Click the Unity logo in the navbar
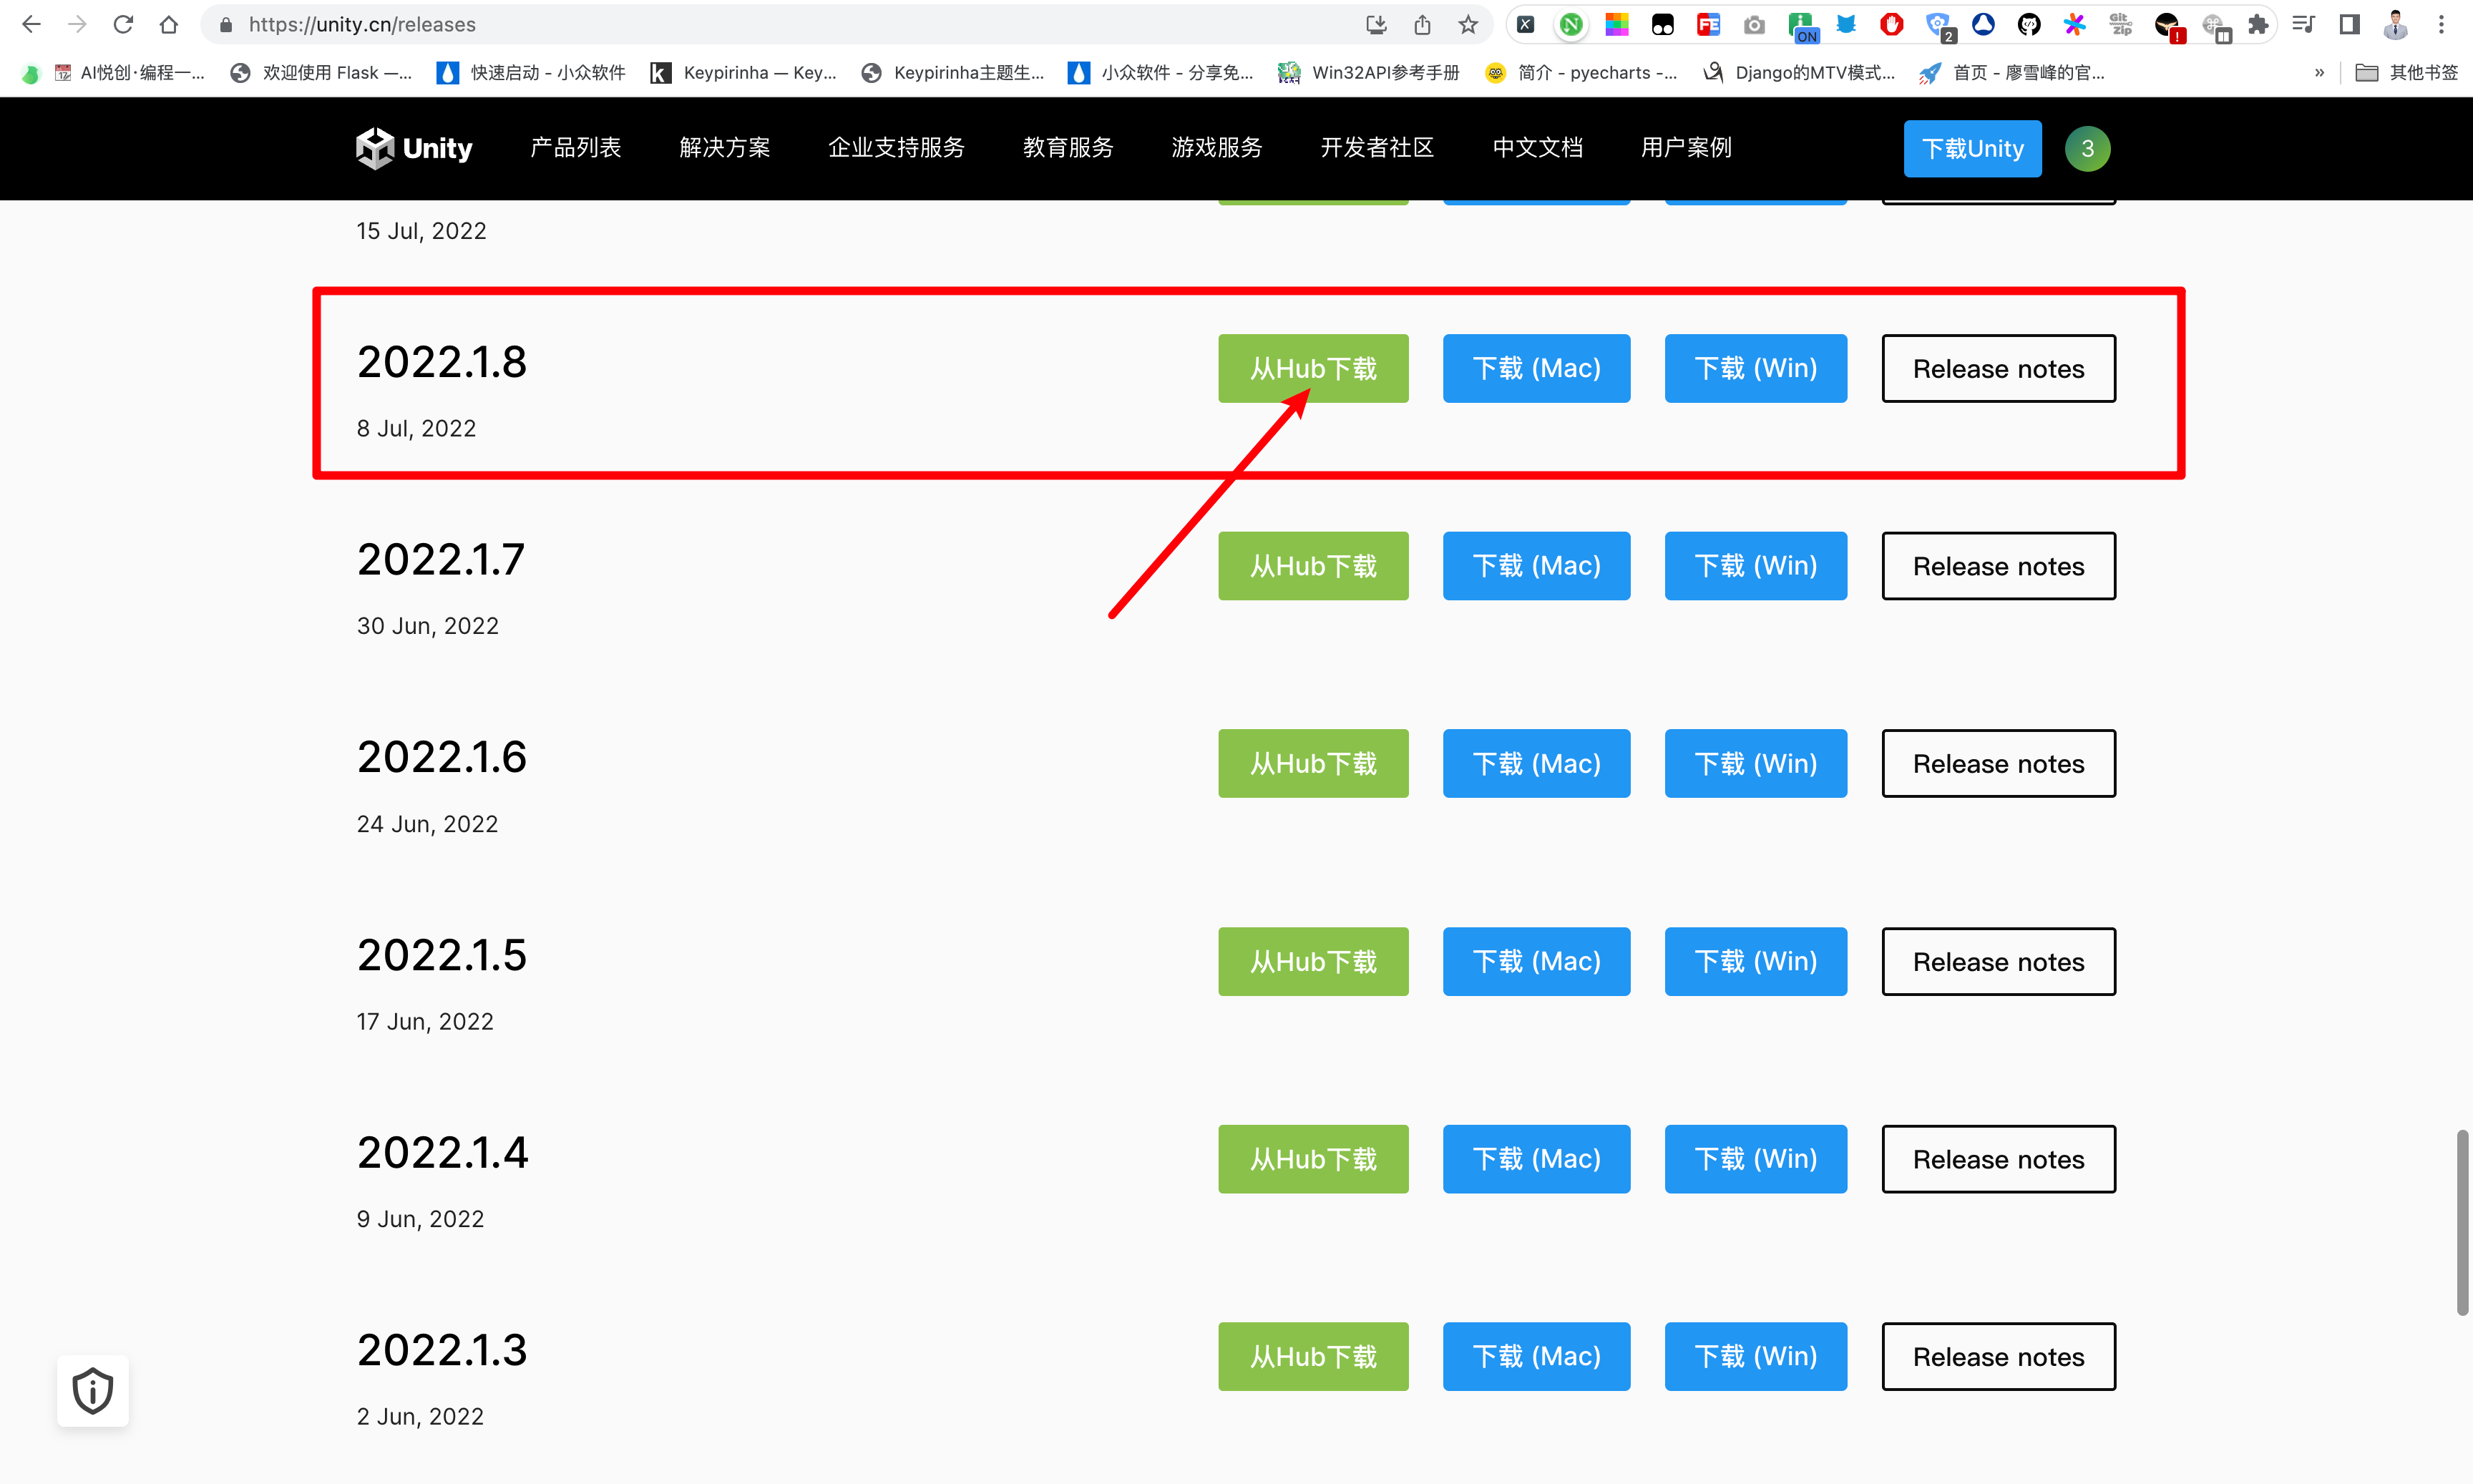Viewport: 2473px width, 1484px height. click(414, 148)
